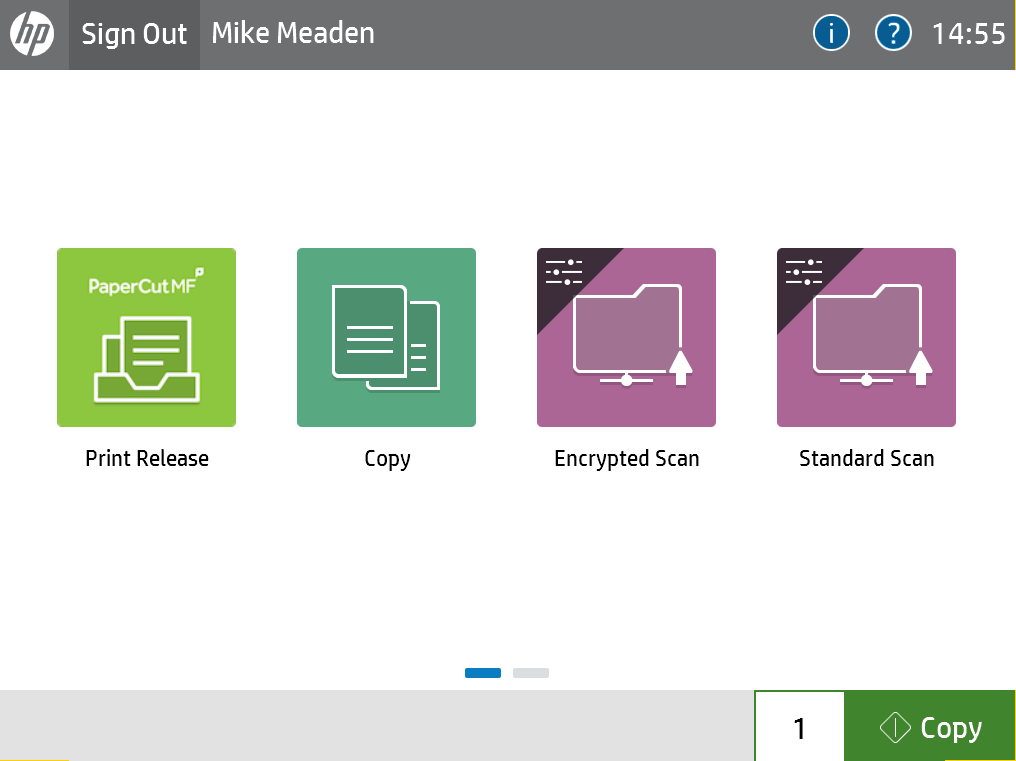The width and height of the screenshot is (1016, 761).
Task: Open help via the question mark icon
Action: [893, 34]
